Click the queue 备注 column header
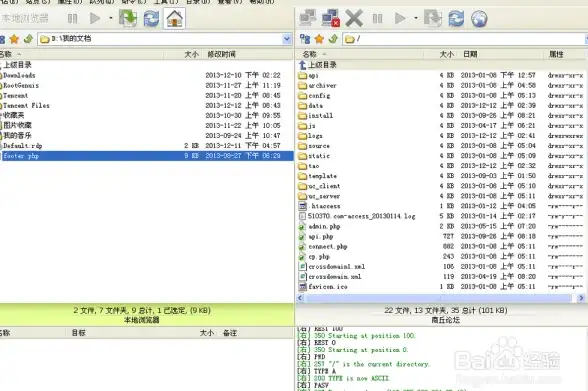Image resolution: width=588 pixels, height=391 pixels. (230, 333)
